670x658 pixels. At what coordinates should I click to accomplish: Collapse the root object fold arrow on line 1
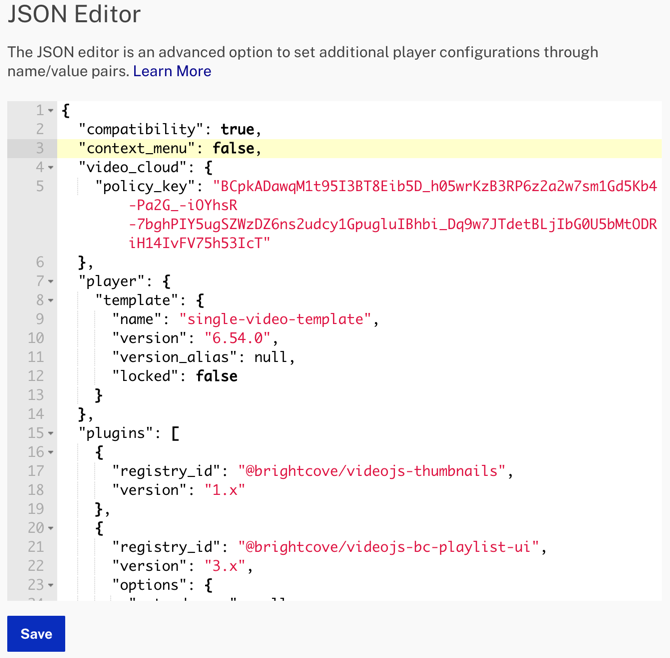pyautogui.click(x=51, y=111)
